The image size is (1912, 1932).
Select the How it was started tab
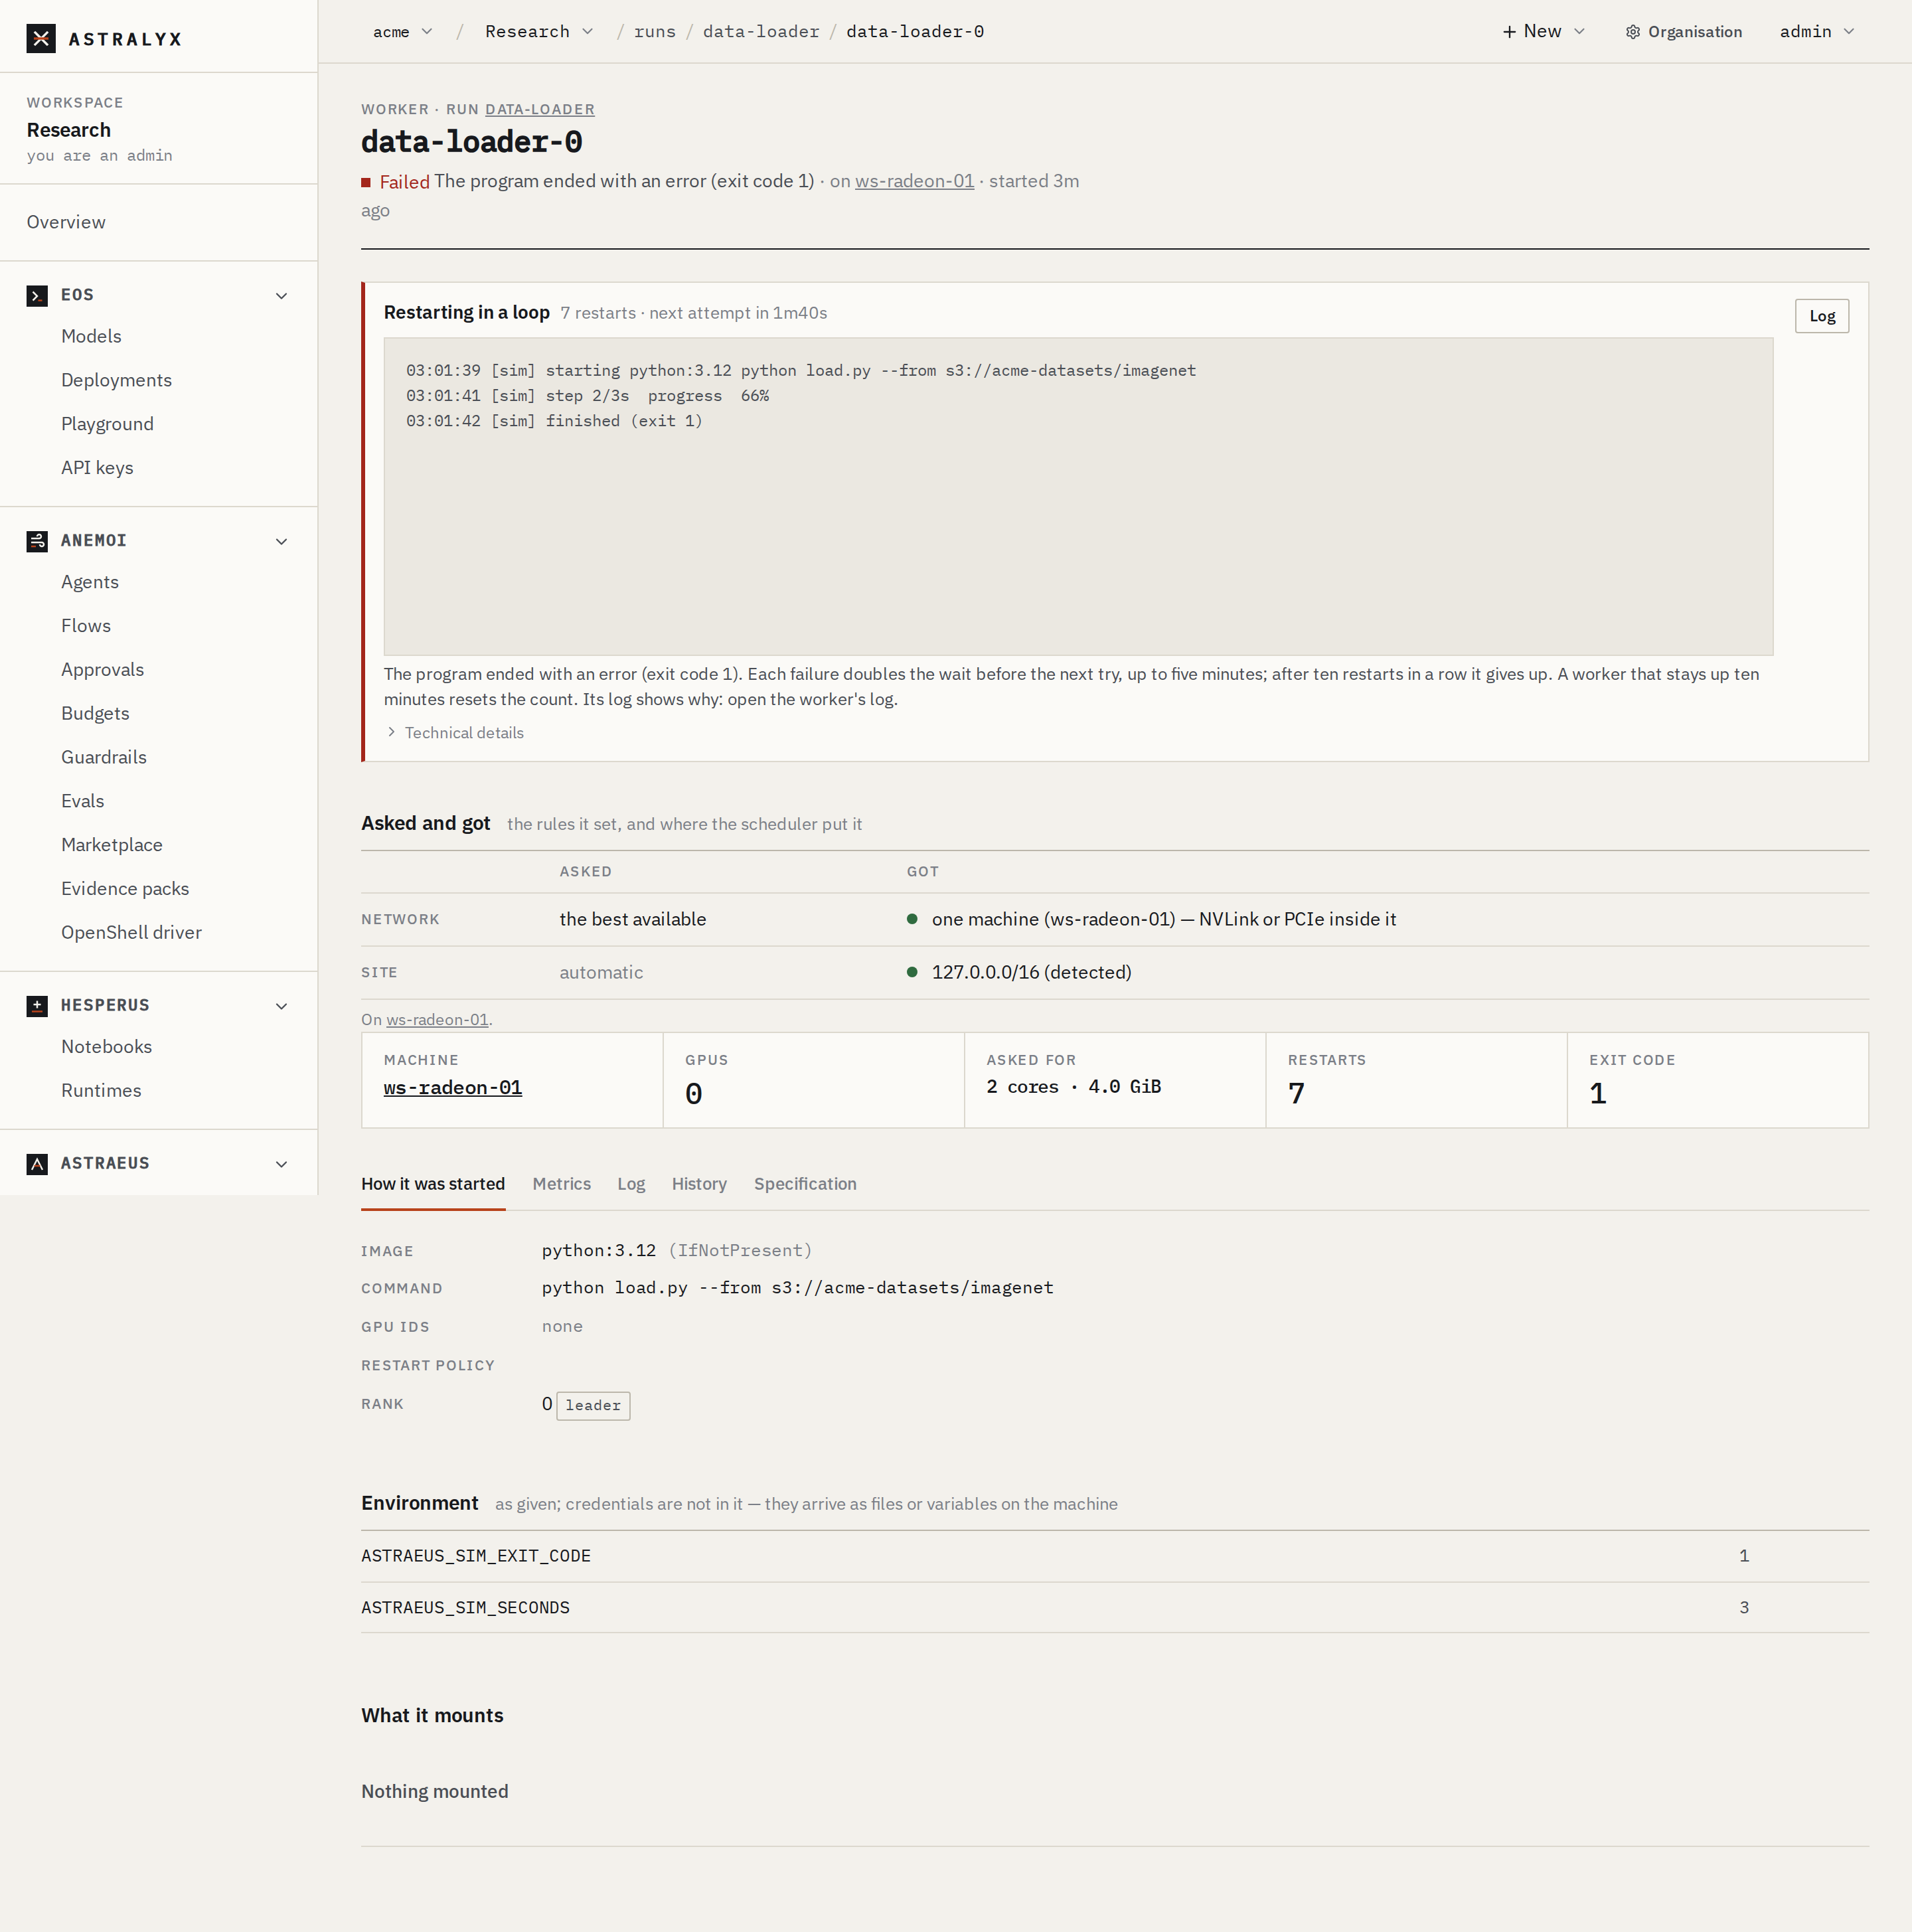click(x=433, y=1184)
